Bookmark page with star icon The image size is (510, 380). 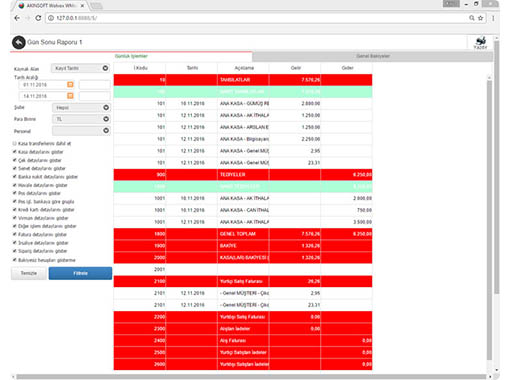(x=480, y=18)
